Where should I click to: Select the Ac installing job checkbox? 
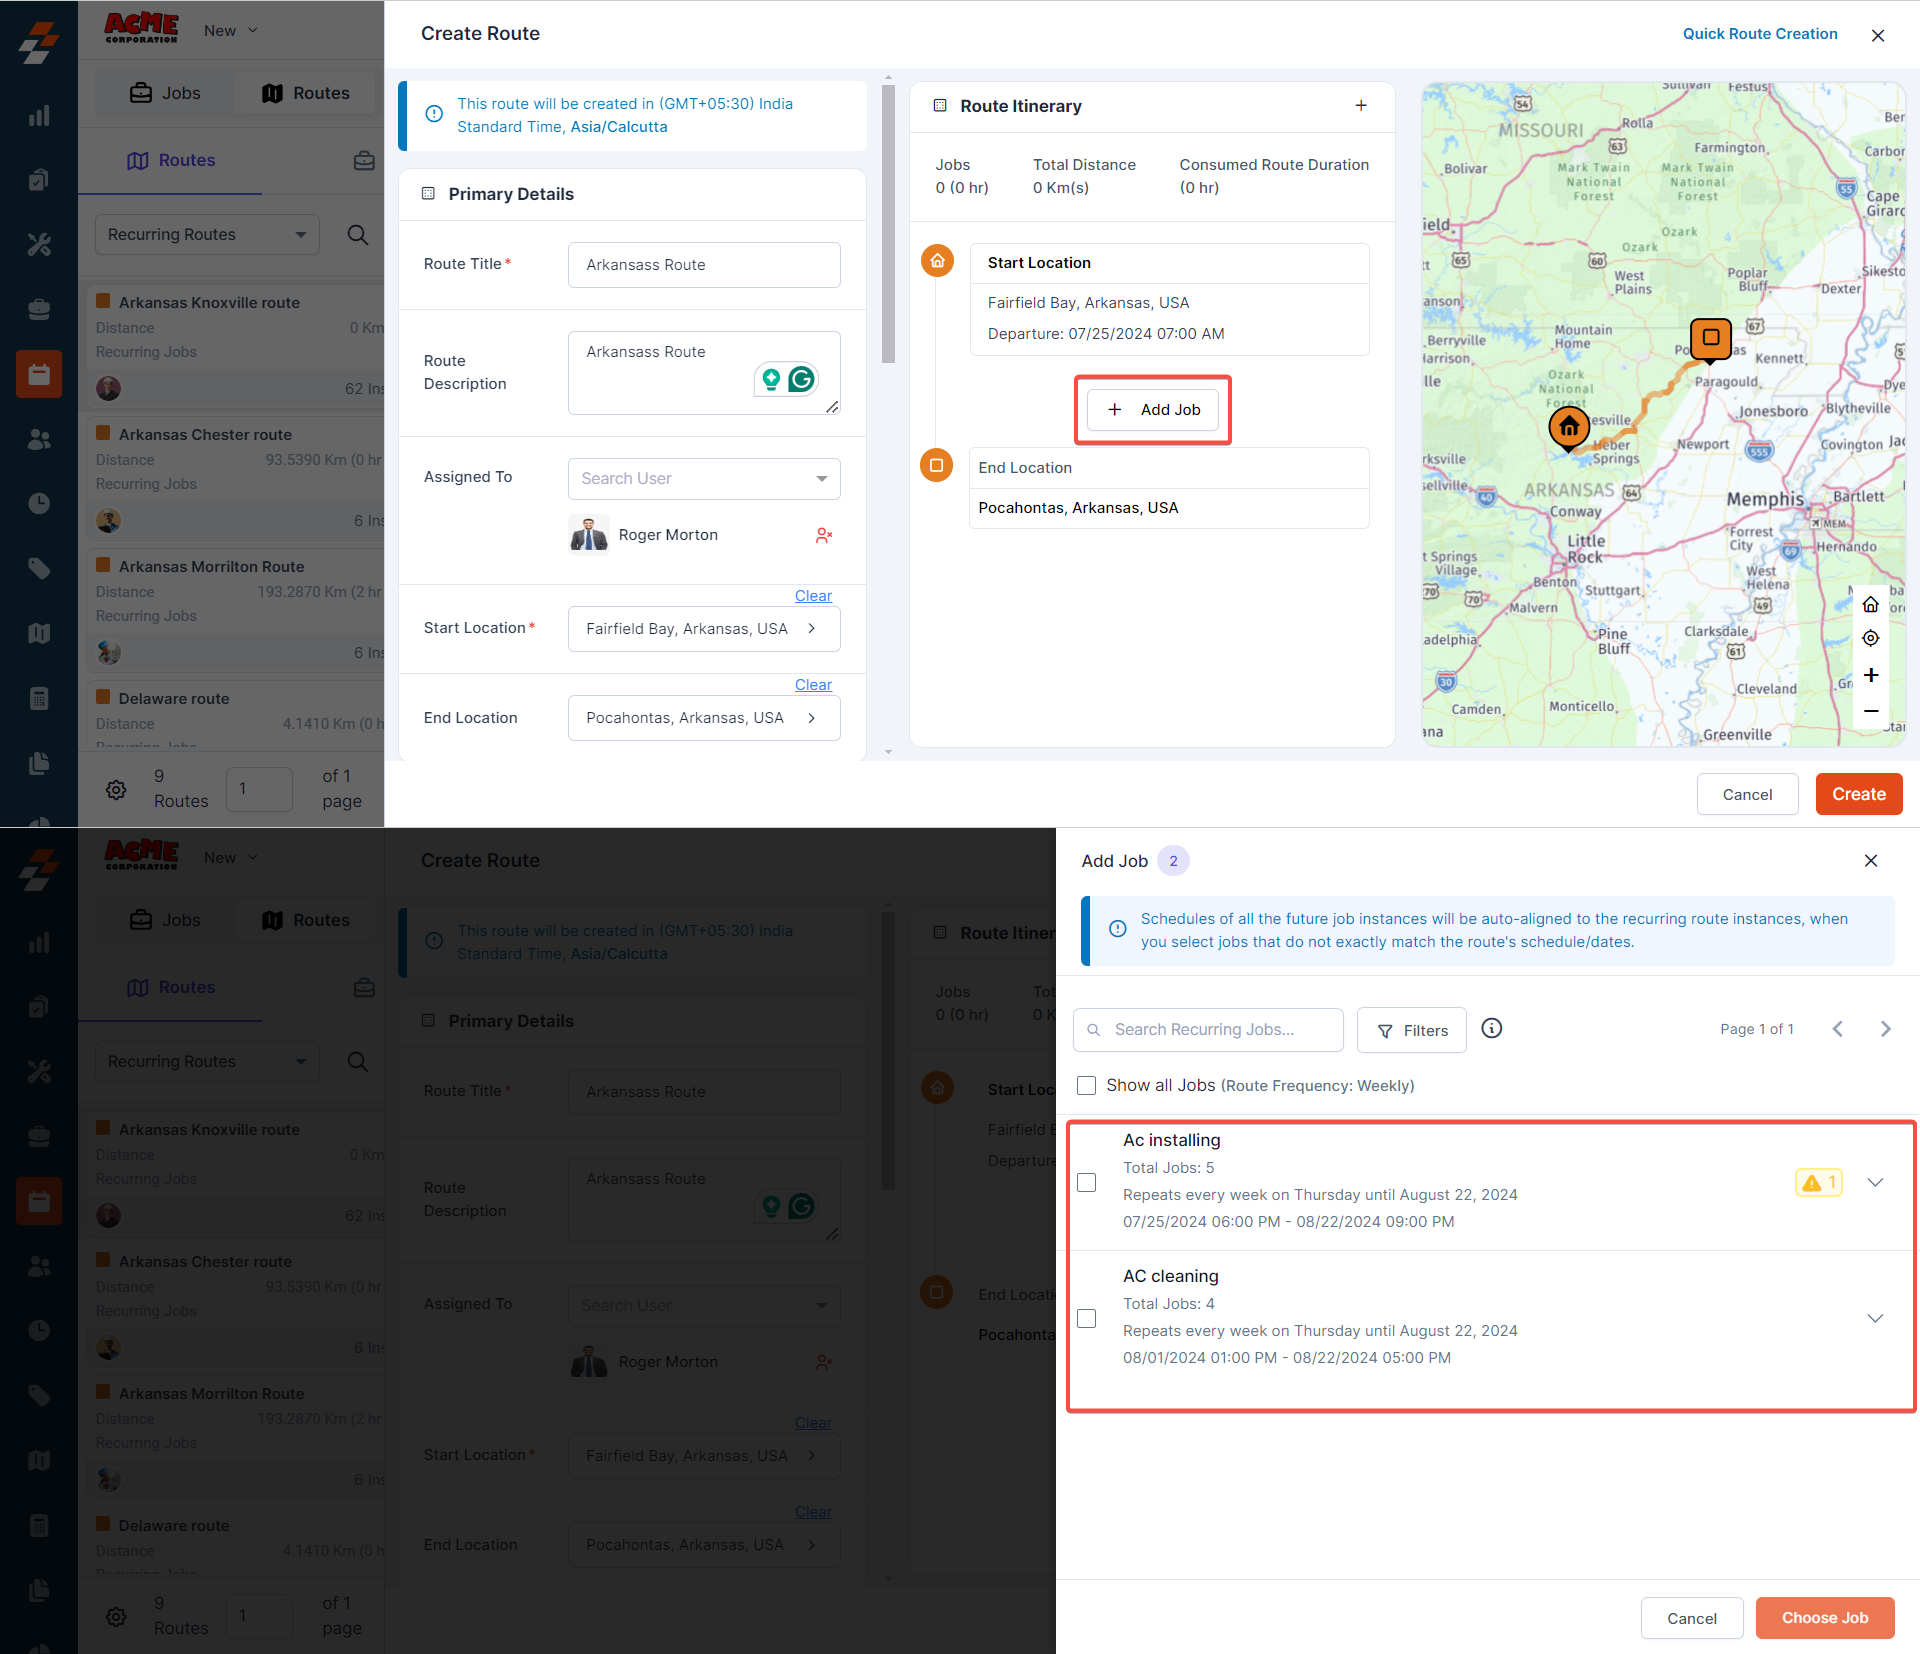pos(1087,1183)
